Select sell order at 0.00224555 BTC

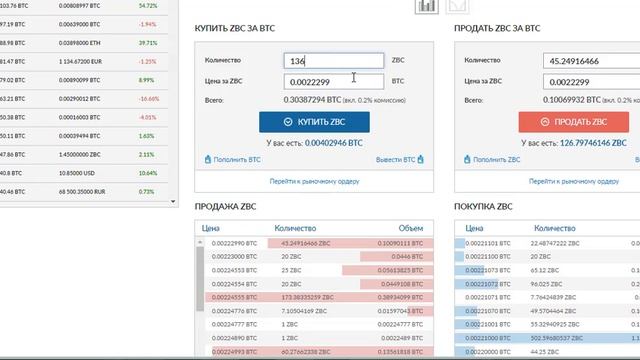tap(319, 298)
